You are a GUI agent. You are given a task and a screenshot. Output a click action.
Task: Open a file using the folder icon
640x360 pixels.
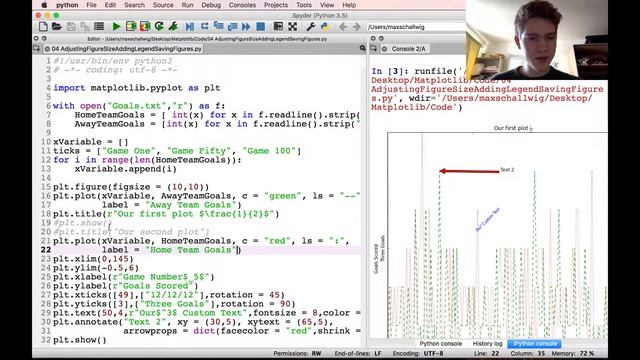pos(57,27)
